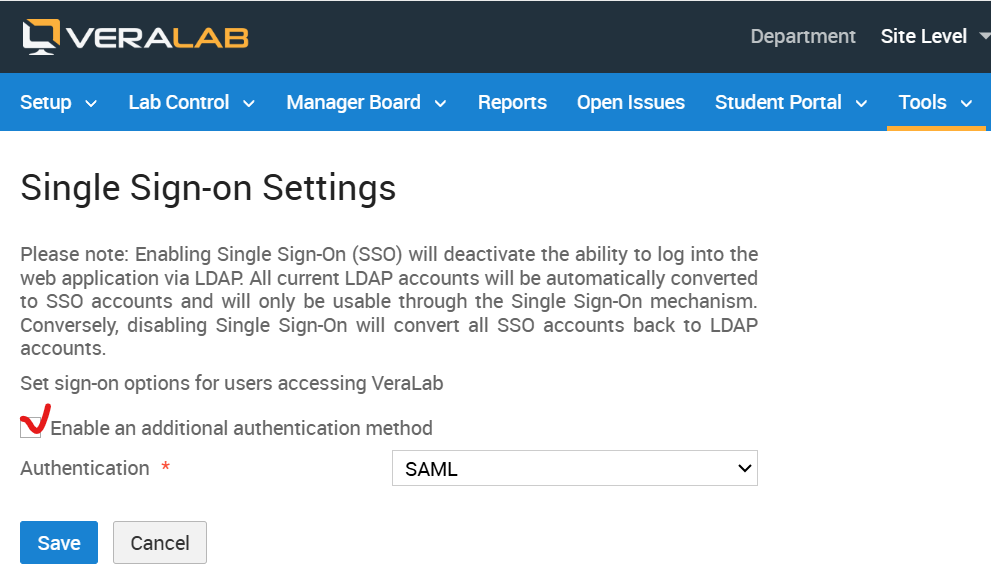Image resolution: width=991 pixels, height=570 pixels.
Task: Open the Site Level dropdown
Action: pyautogui.click(x=935, y=37)
